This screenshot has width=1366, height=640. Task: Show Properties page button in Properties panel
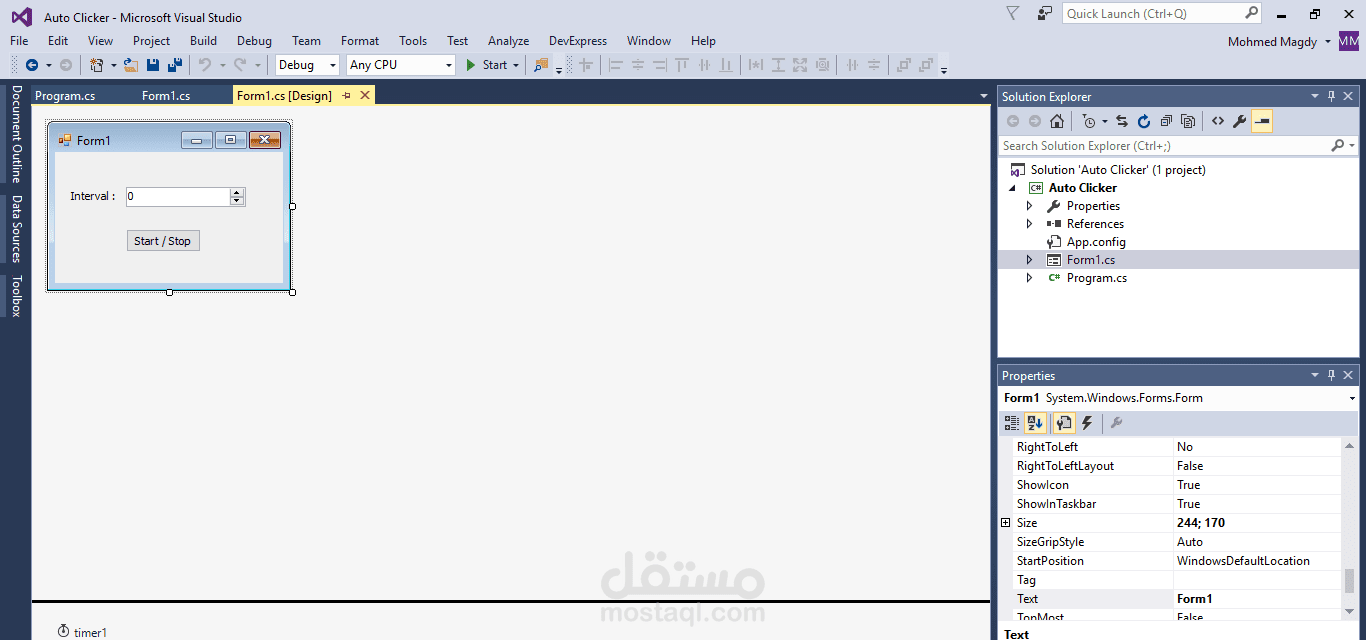[x=1064, y=423]
